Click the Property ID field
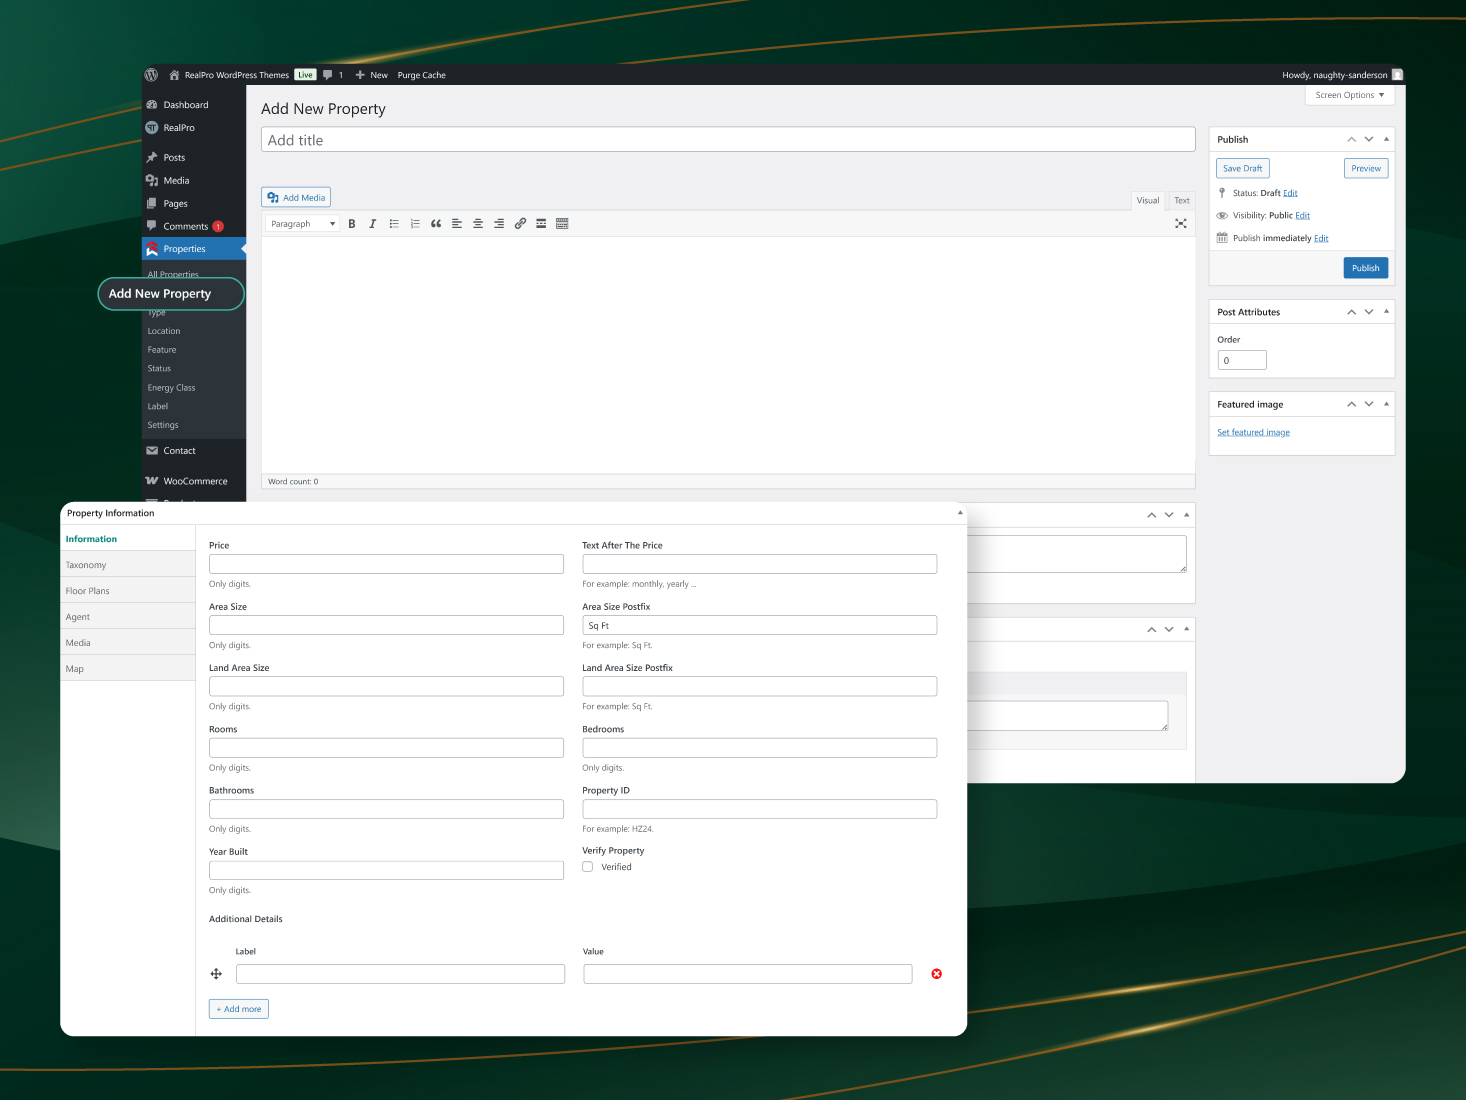The image size is (1466, 1100). (x=760, y=809)
